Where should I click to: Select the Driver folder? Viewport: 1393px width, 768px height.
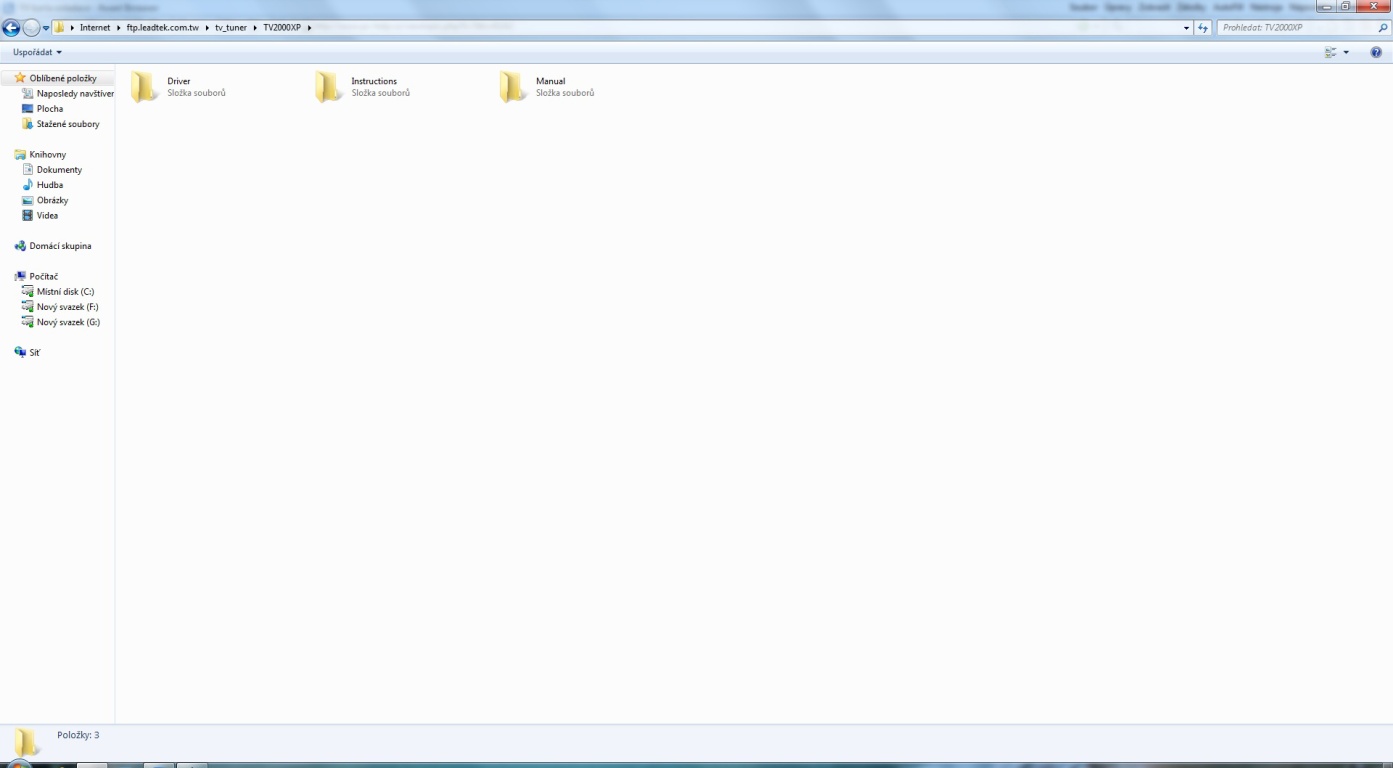[179, 87]
